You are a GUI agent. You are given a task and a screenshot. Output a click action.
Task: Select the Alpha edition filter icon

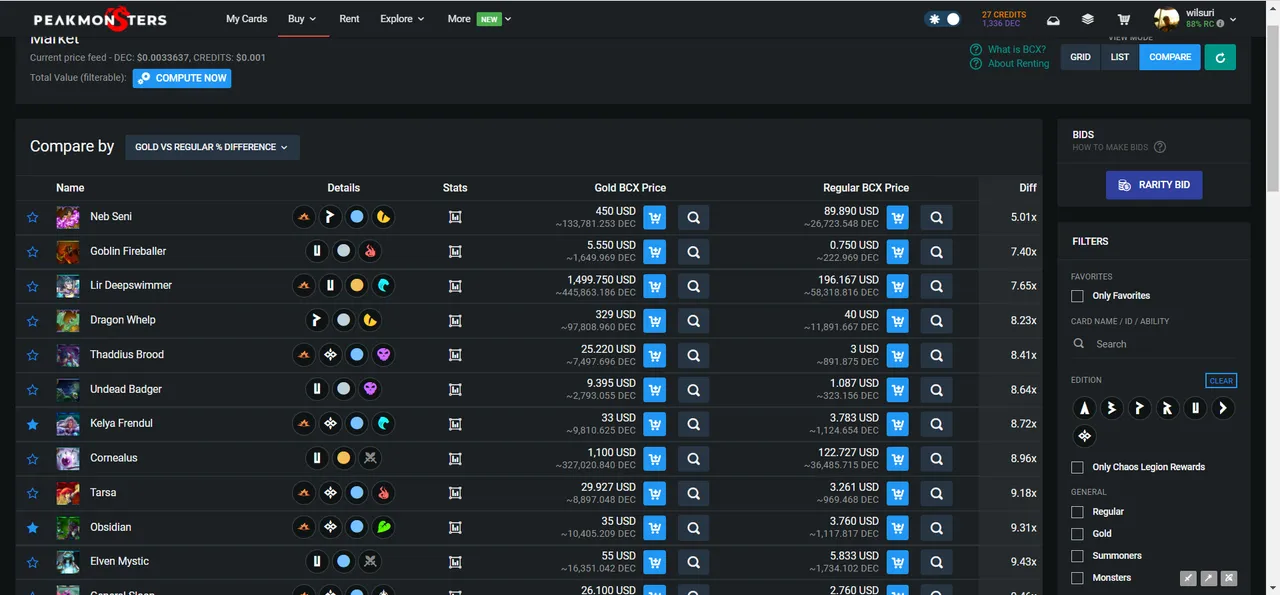(x=1084, y=408)
